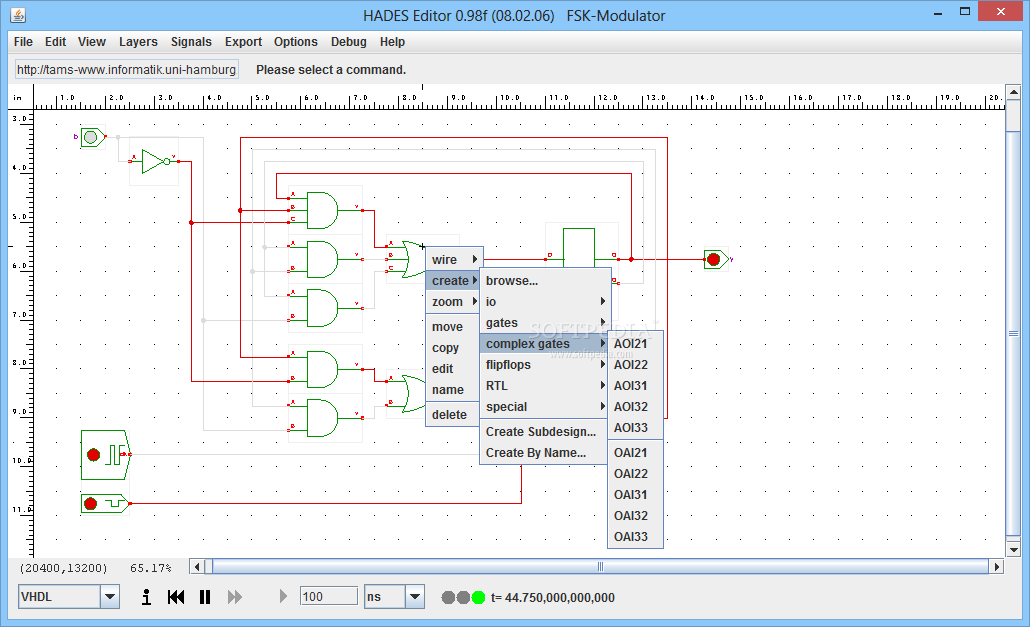Click the vertical scrollbar thumb
The width and height of the screenshot is (1030, 627).
[x=1014, y=334]
